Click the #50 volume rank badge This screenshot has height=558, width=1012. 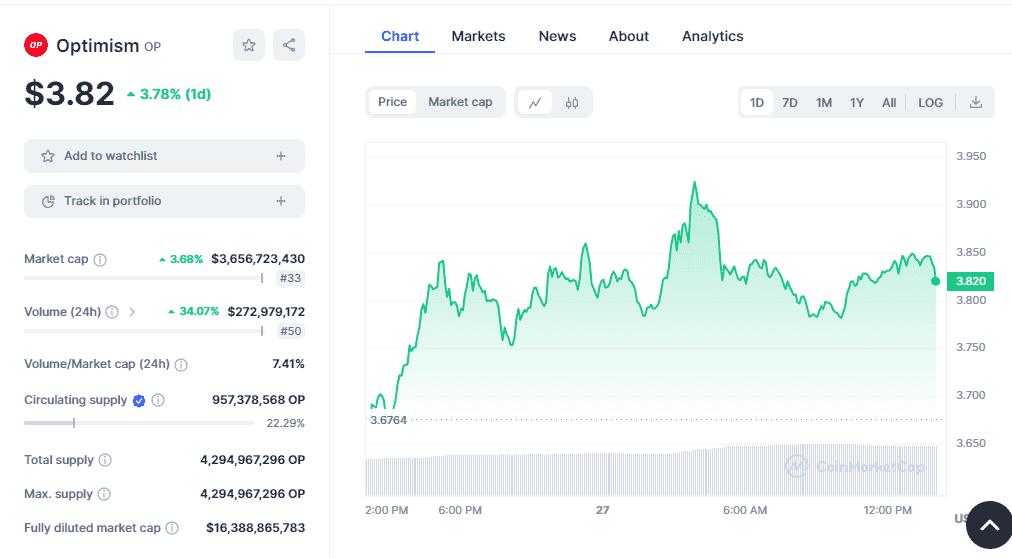click(290, 332)
